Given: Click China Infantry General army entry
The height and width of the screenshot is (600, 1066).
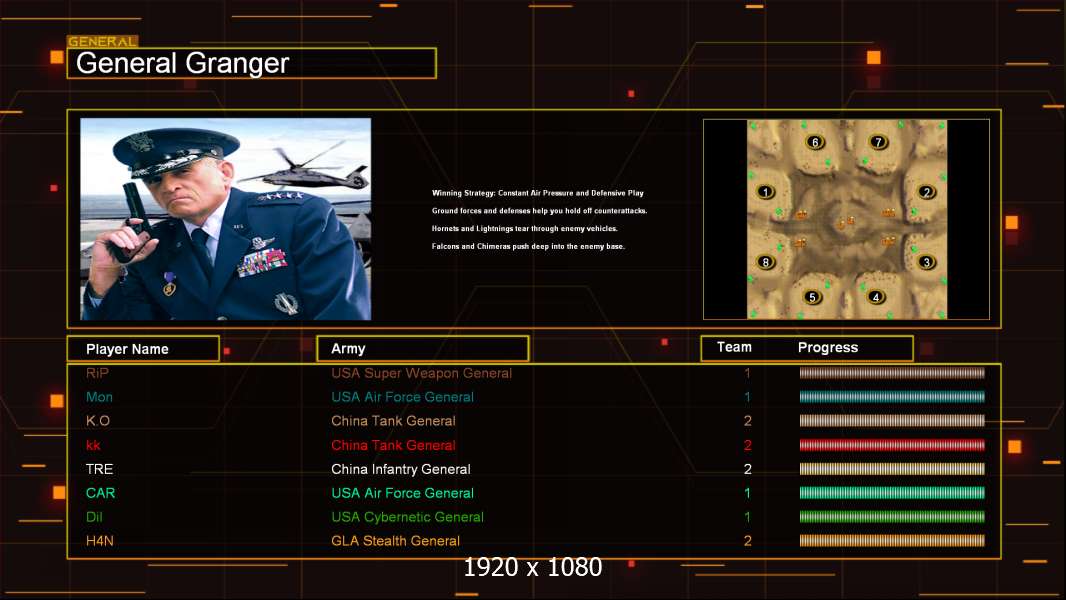Looking at the screenshot, I should (x=400, y=469).
